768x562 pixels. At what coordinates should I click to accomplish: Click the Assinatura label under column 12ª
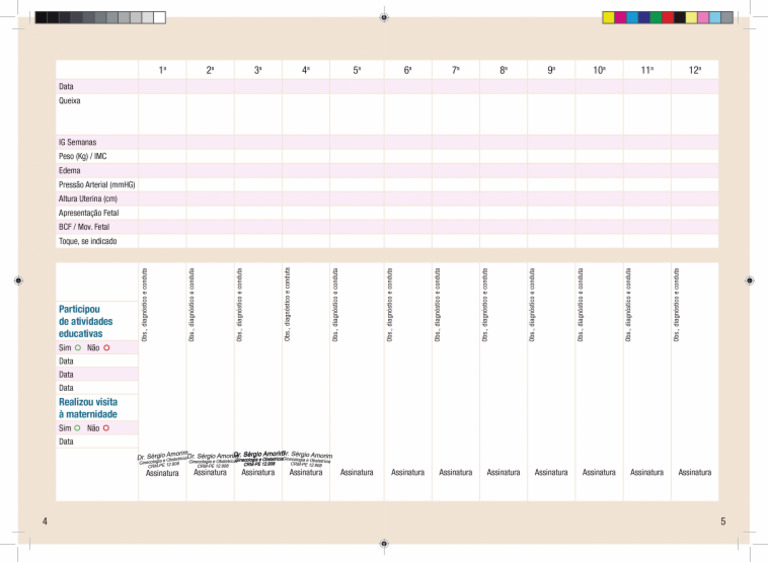click(x=695, y=473)
